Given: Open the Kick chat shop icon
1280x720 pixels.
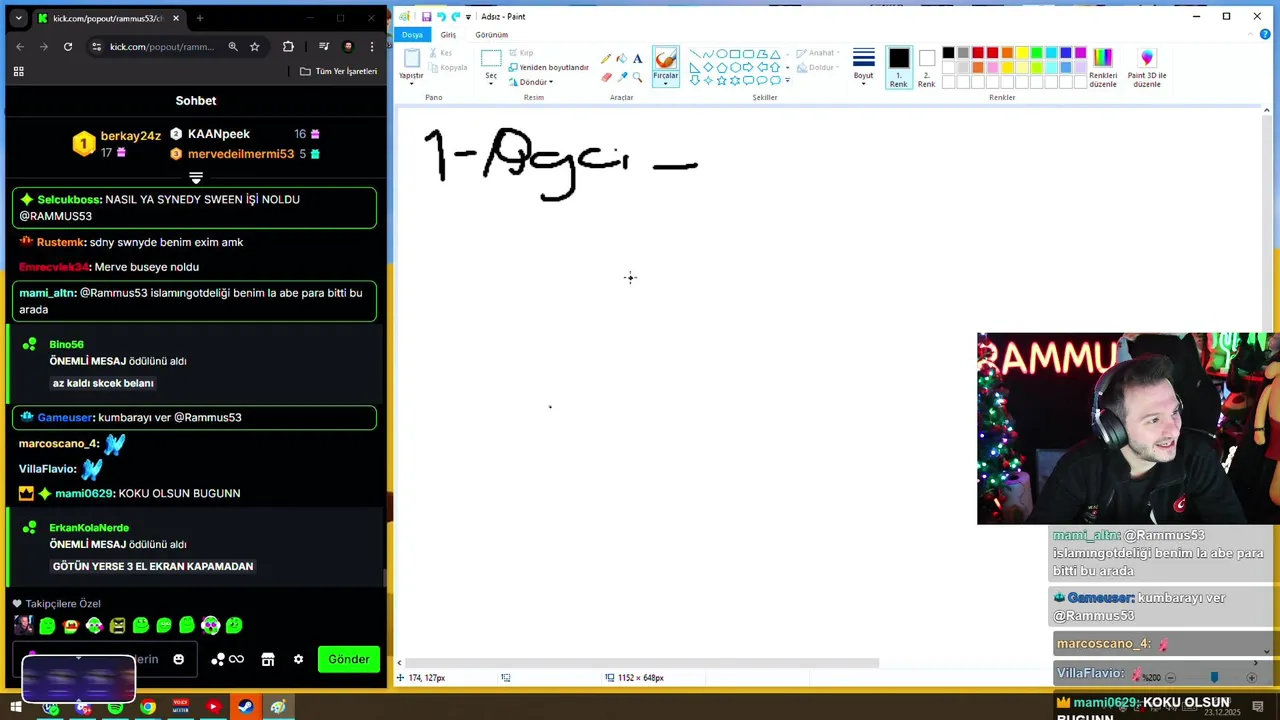Looking at the screenshot, I should (x=268, y=659).
